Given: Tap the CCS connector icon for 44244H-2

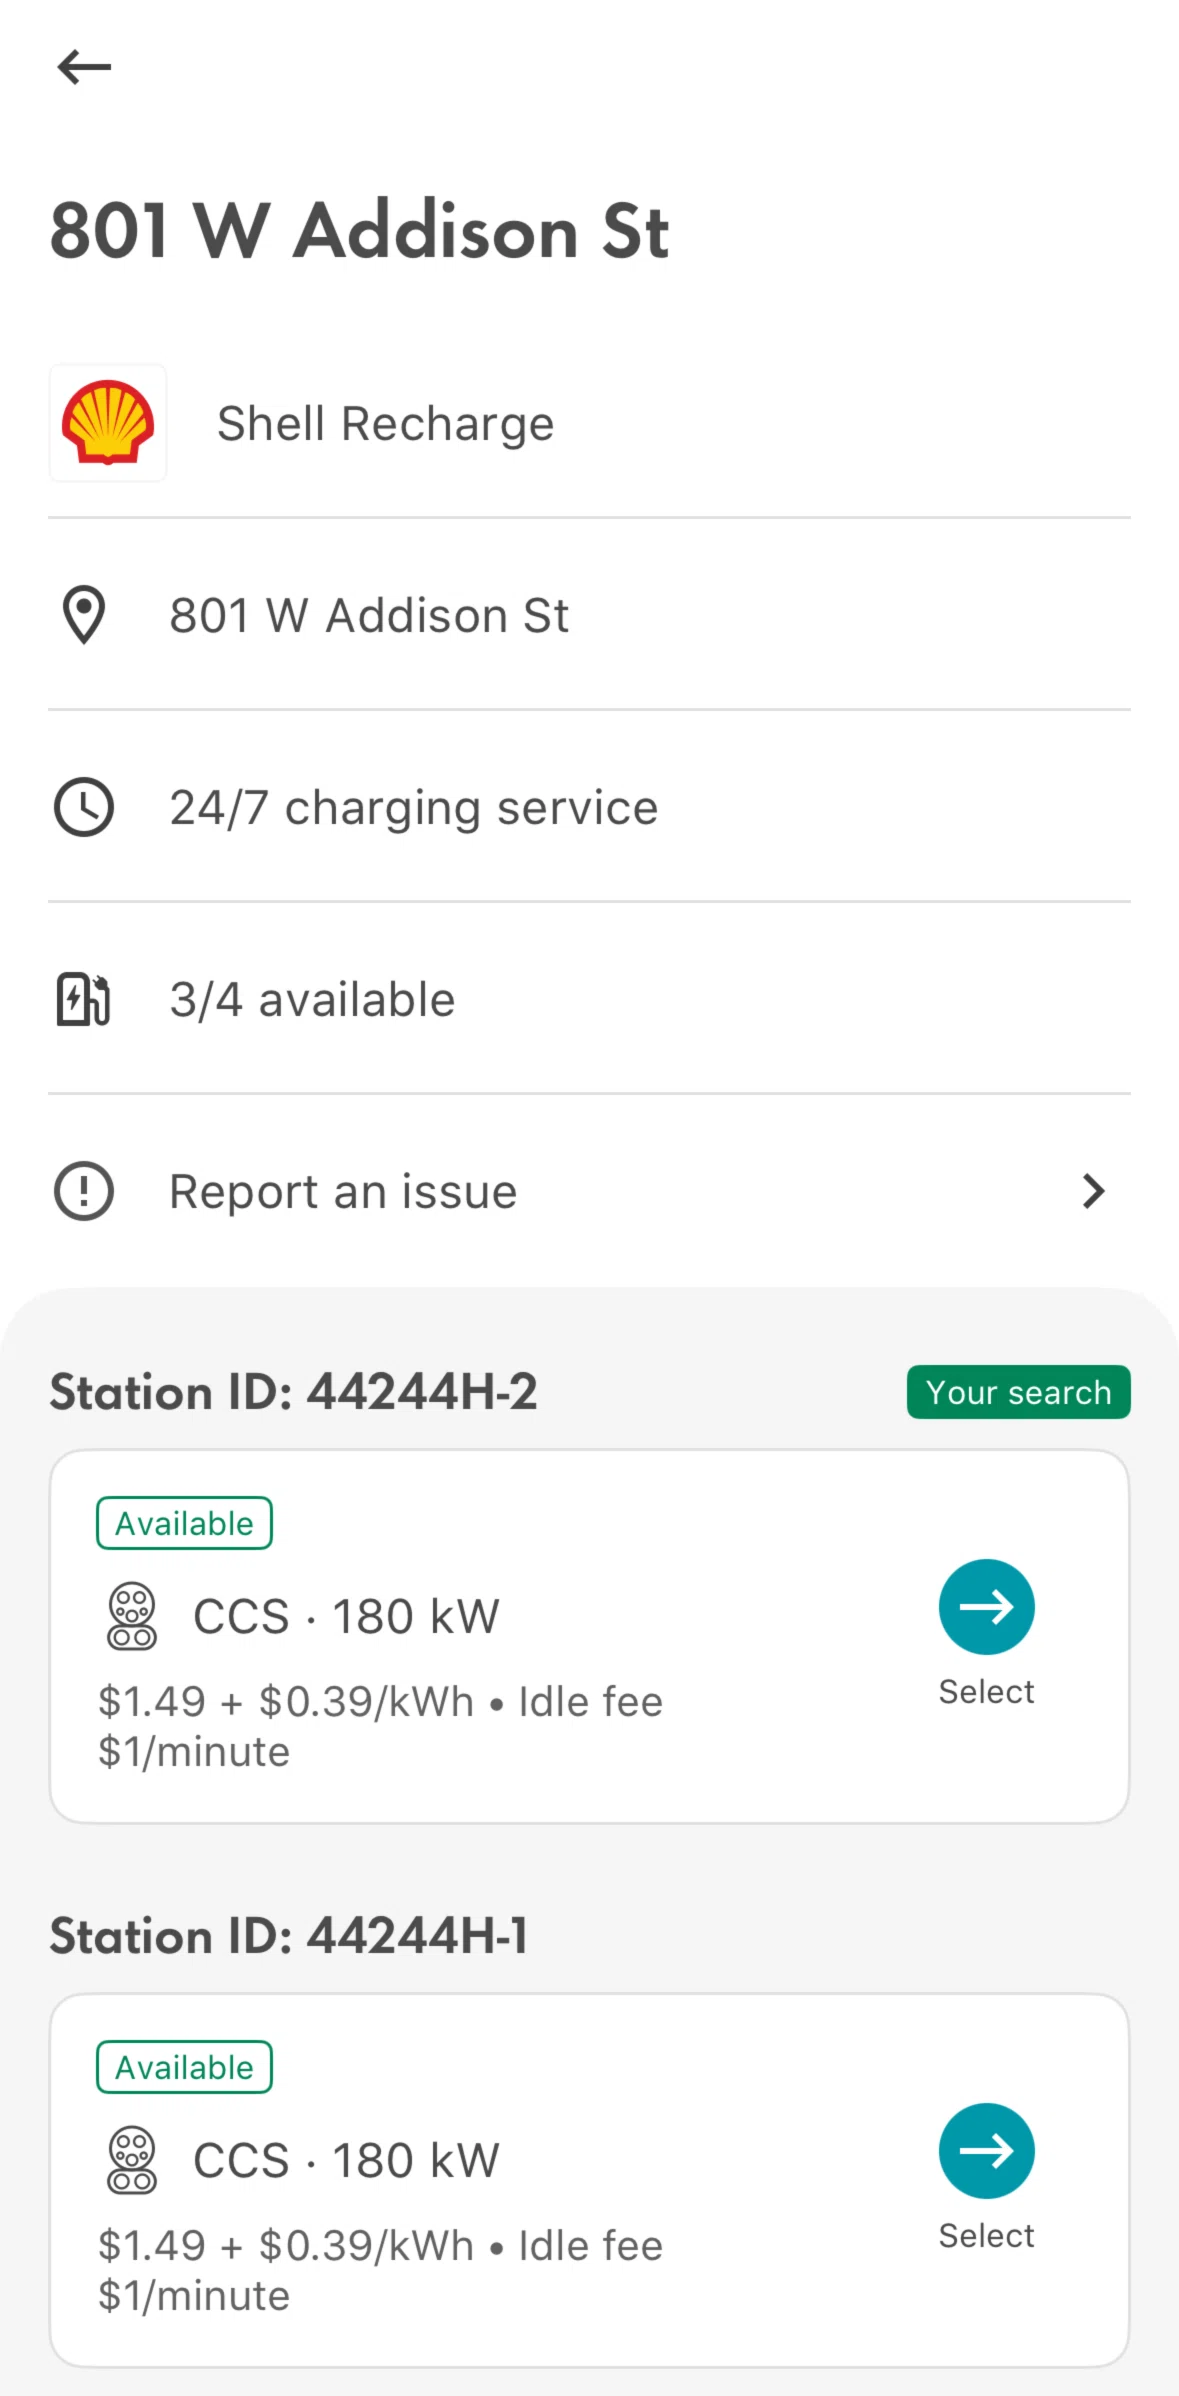Looking at the screenshot, I should click(132, 1615).
